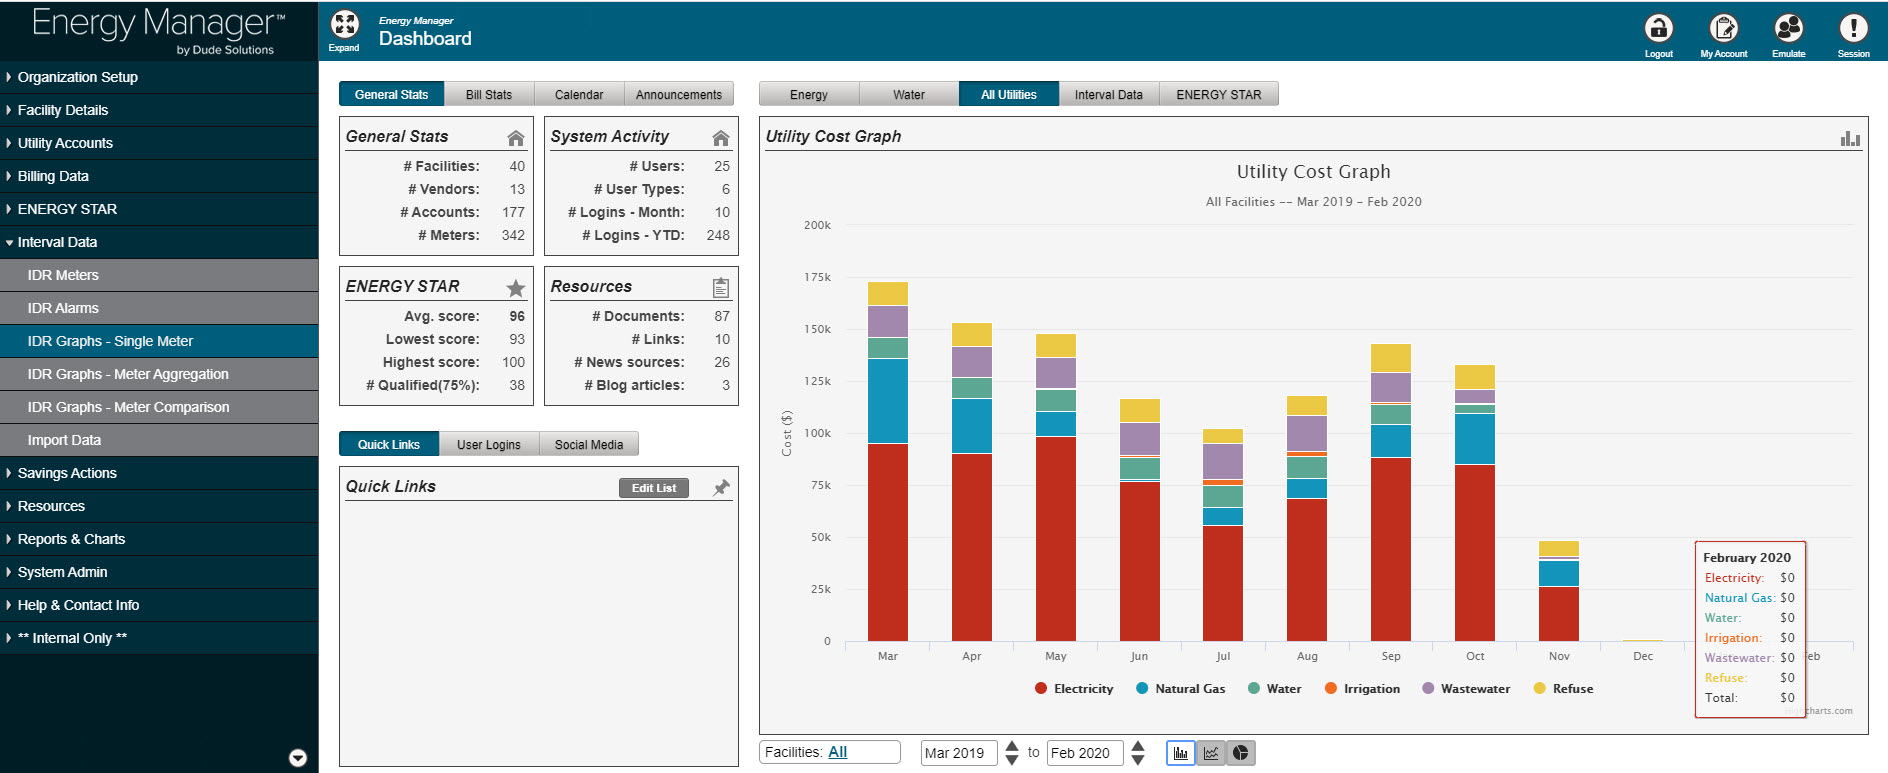Switch to pie chart view
This screenshot has height=773, width=1888.
tap(1240, 753)
